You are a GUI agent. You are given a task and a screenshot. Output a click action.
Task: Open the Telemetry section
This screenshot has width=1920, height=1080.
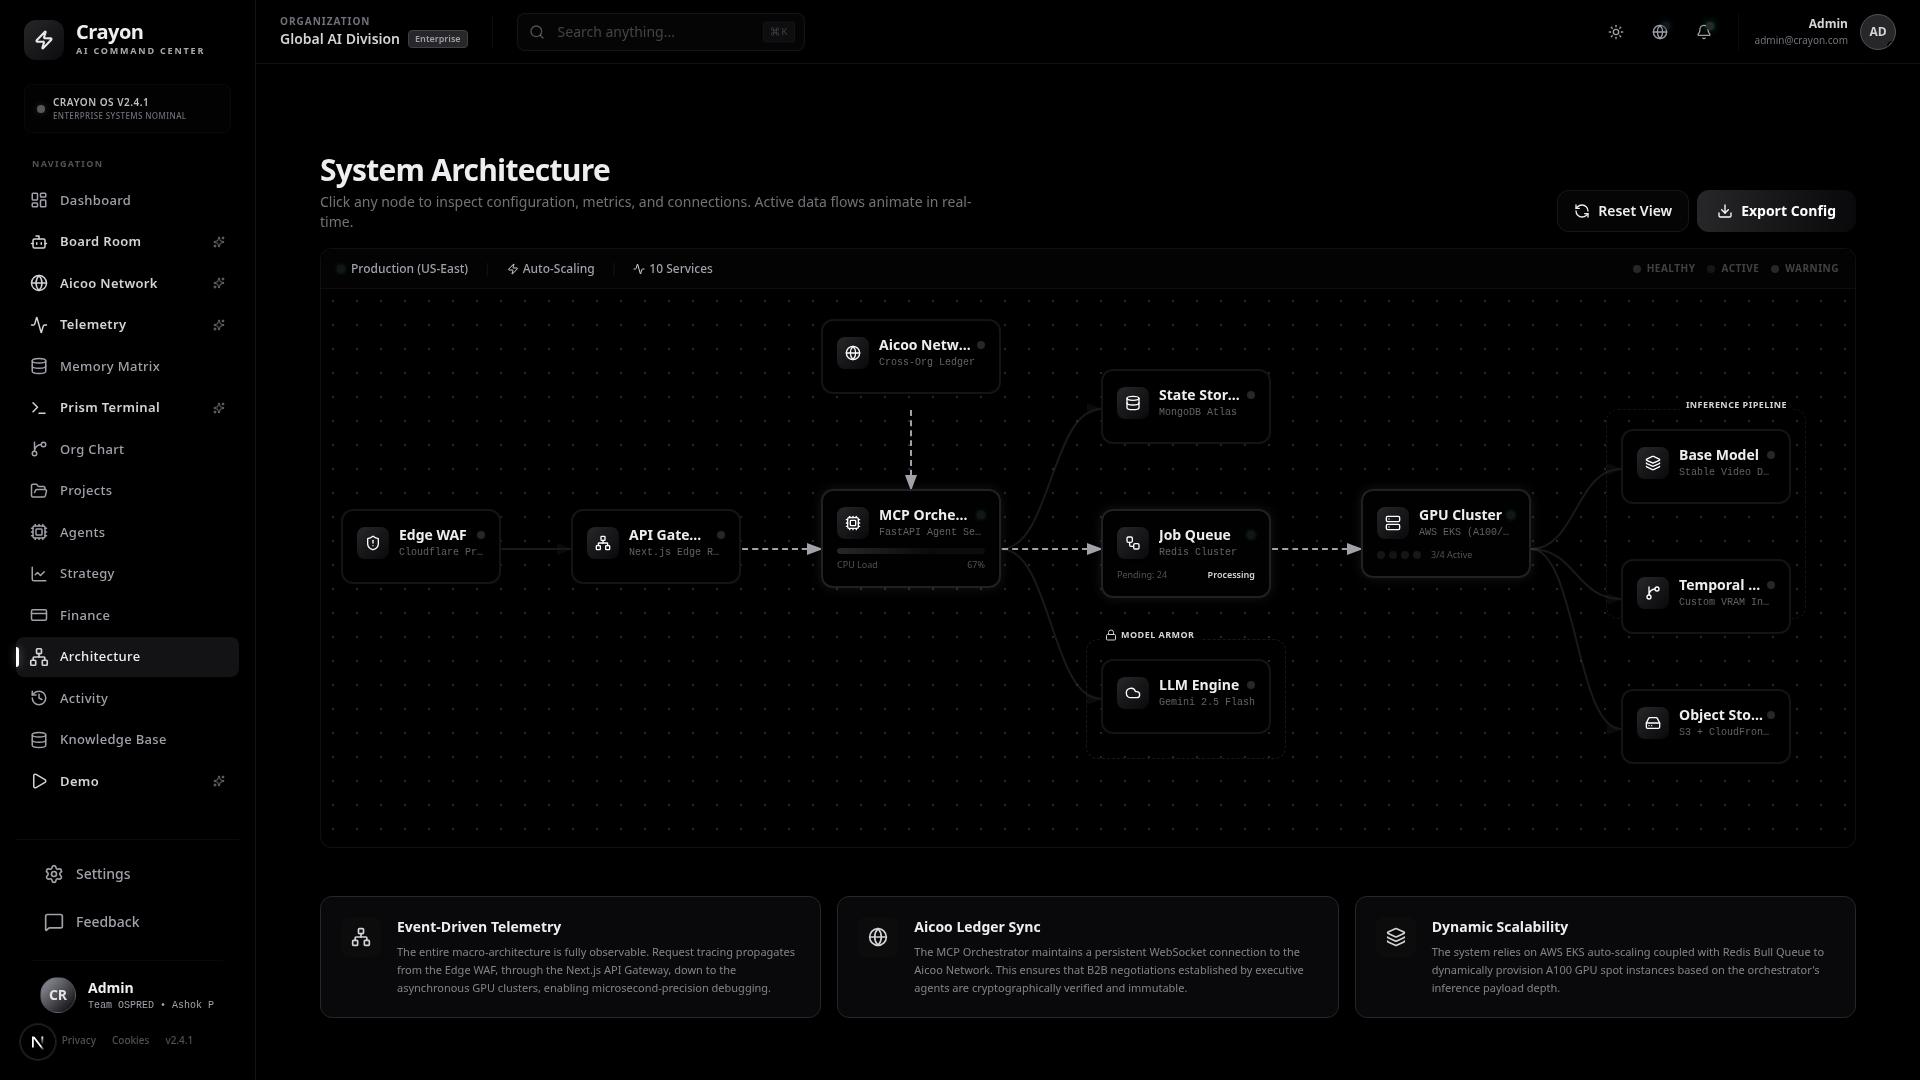[127, 325]
